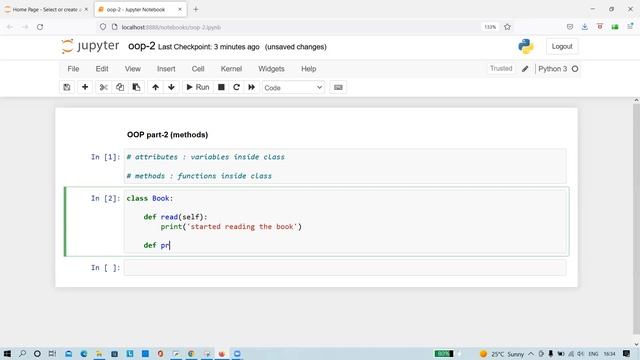
Task: Open the notification center icon
Action: point(627,353)
